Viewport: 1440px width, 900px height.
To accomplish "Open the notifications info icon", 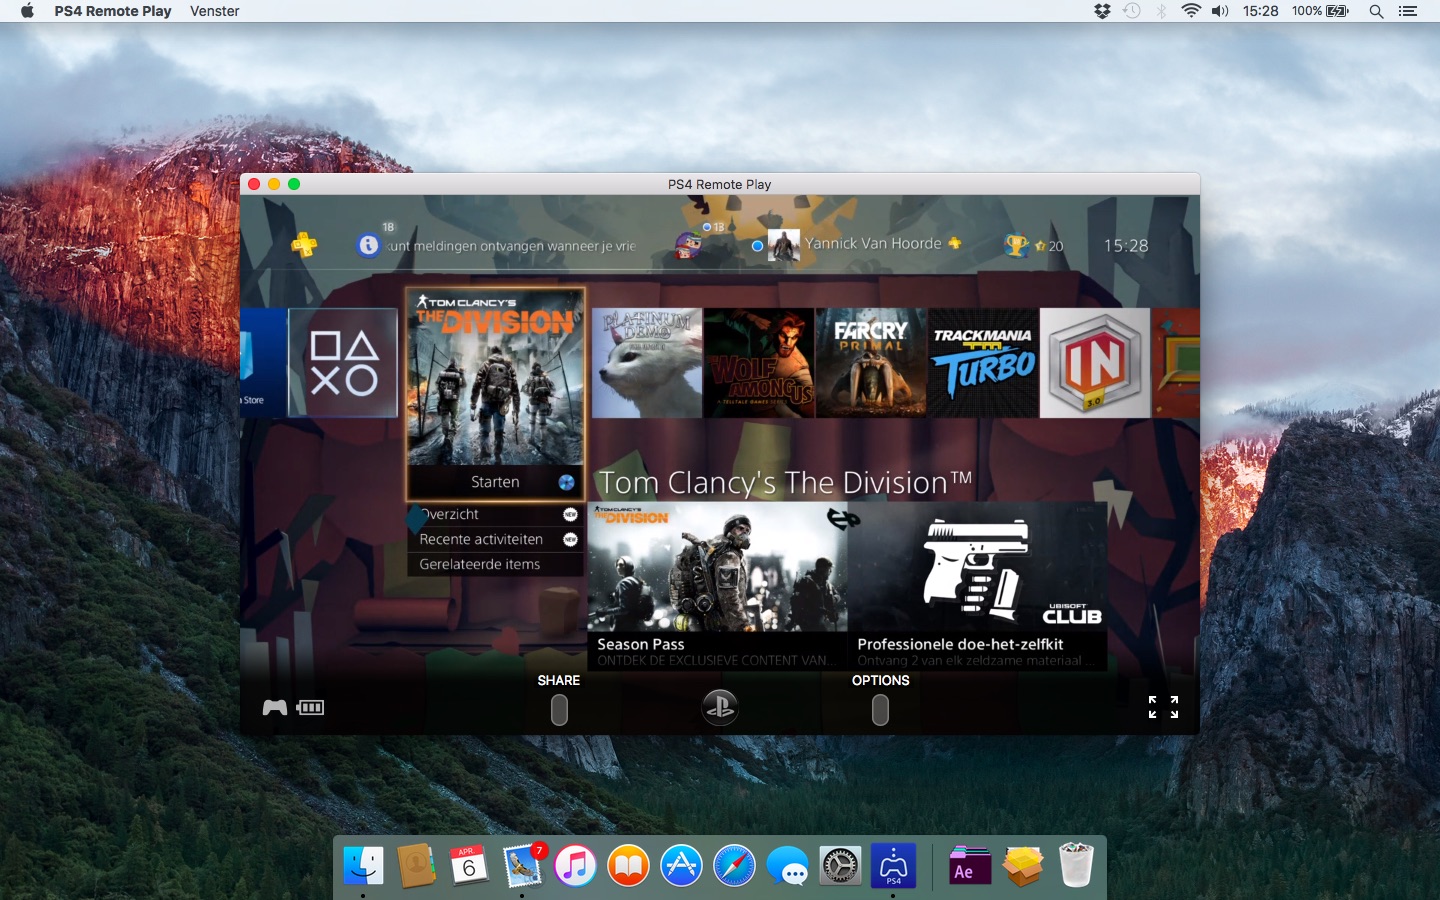I will click(368, 245).
